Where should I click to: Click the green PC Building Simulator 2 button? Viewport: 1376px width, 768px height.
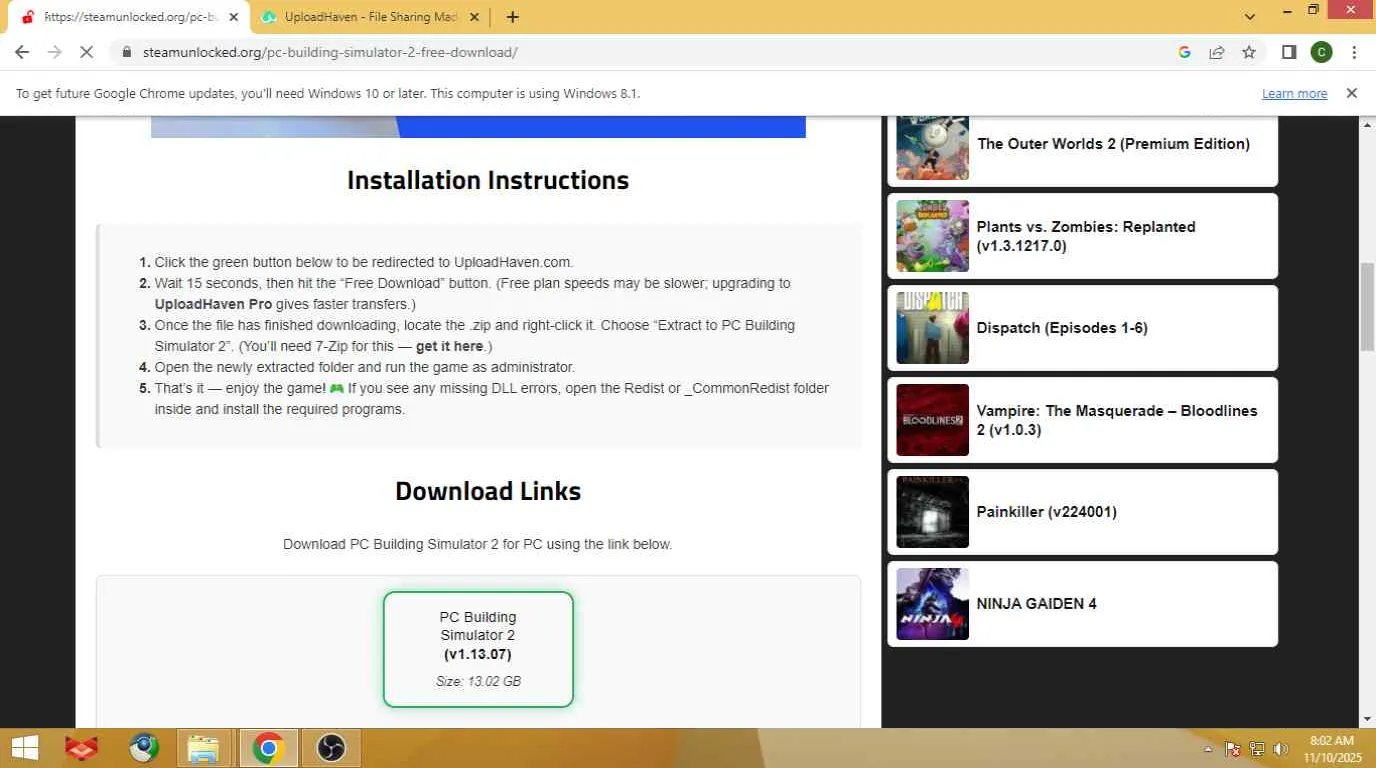coord(478,649)
